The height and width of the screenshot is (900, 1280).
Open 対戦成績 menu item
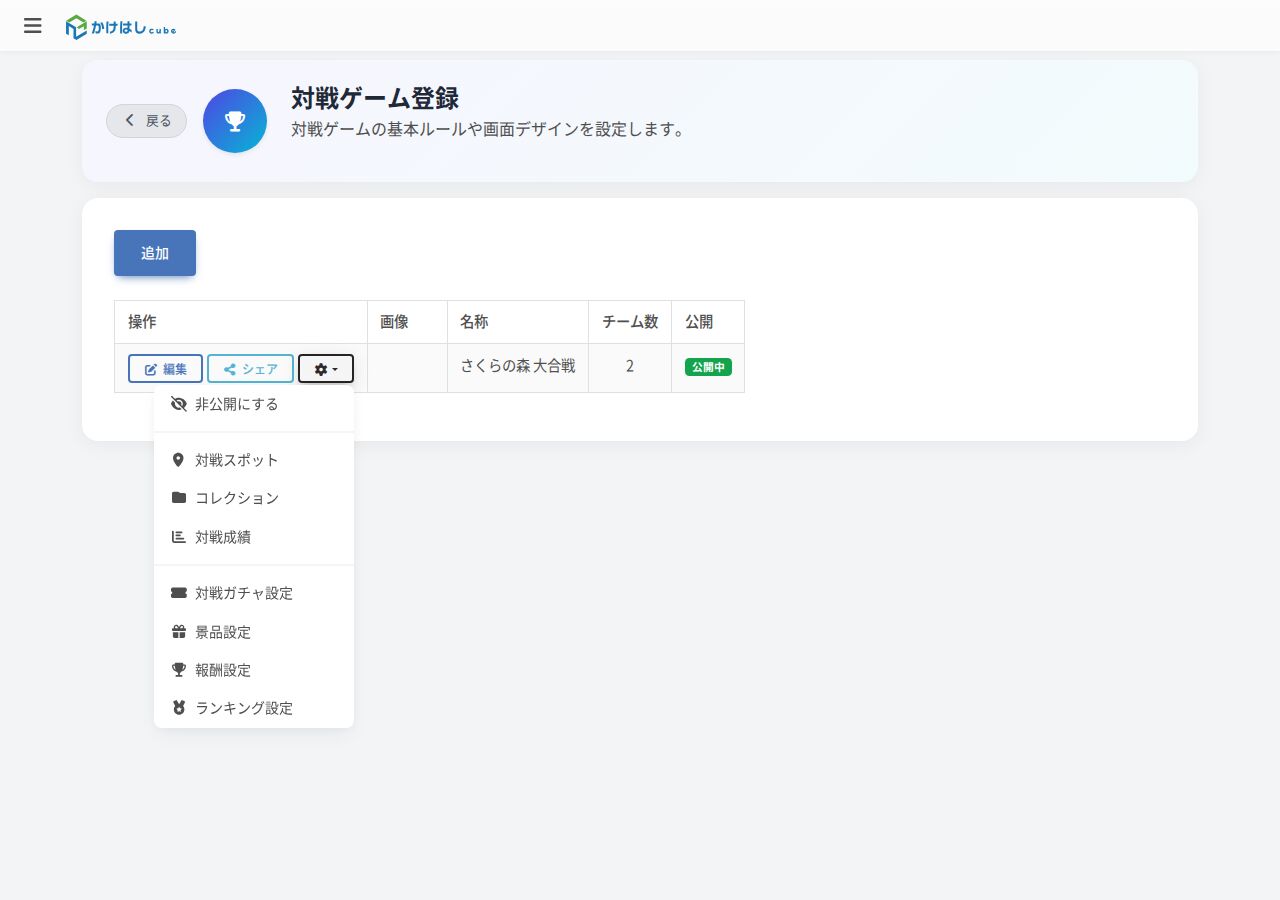(254, 537)
